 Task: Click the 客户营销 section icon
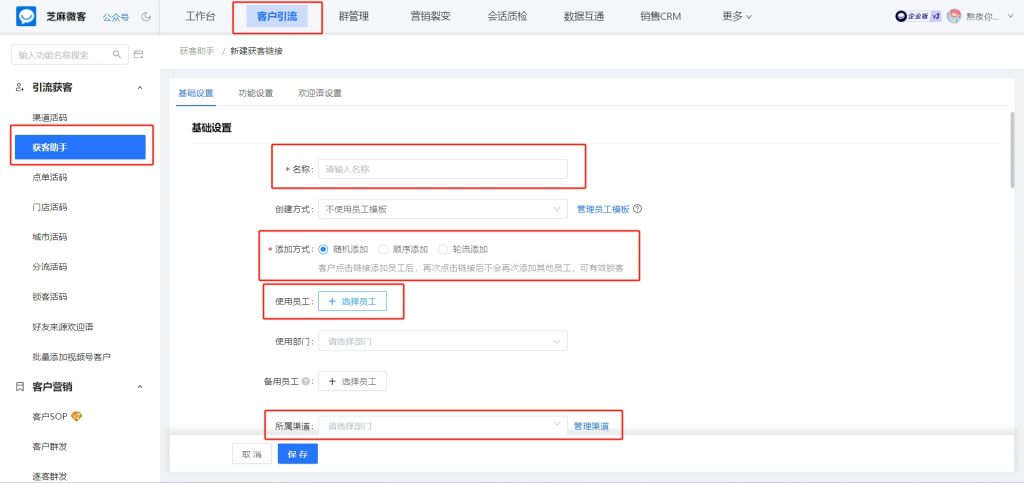pyautogui.click(x=20, y=386)
